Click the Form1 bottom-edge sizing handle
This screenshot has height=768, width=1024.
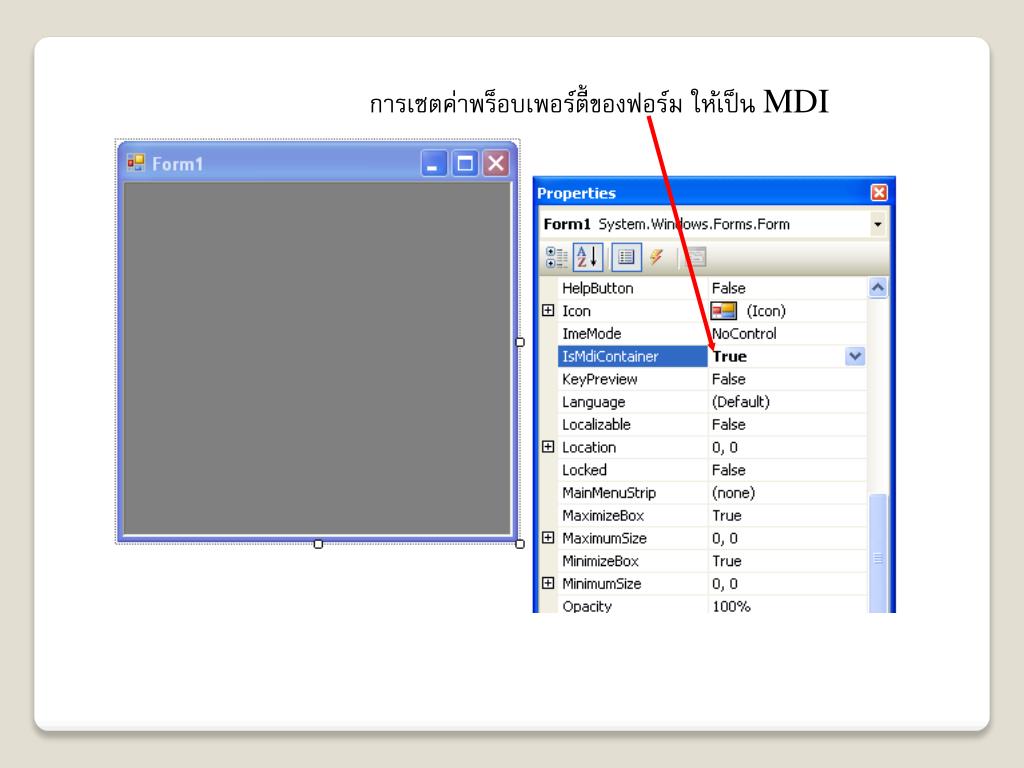(x=318, y=544)
